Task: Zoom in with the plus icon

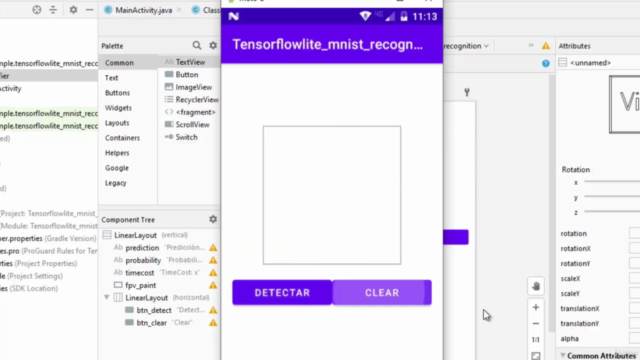Action: click(x=536, y=307)
